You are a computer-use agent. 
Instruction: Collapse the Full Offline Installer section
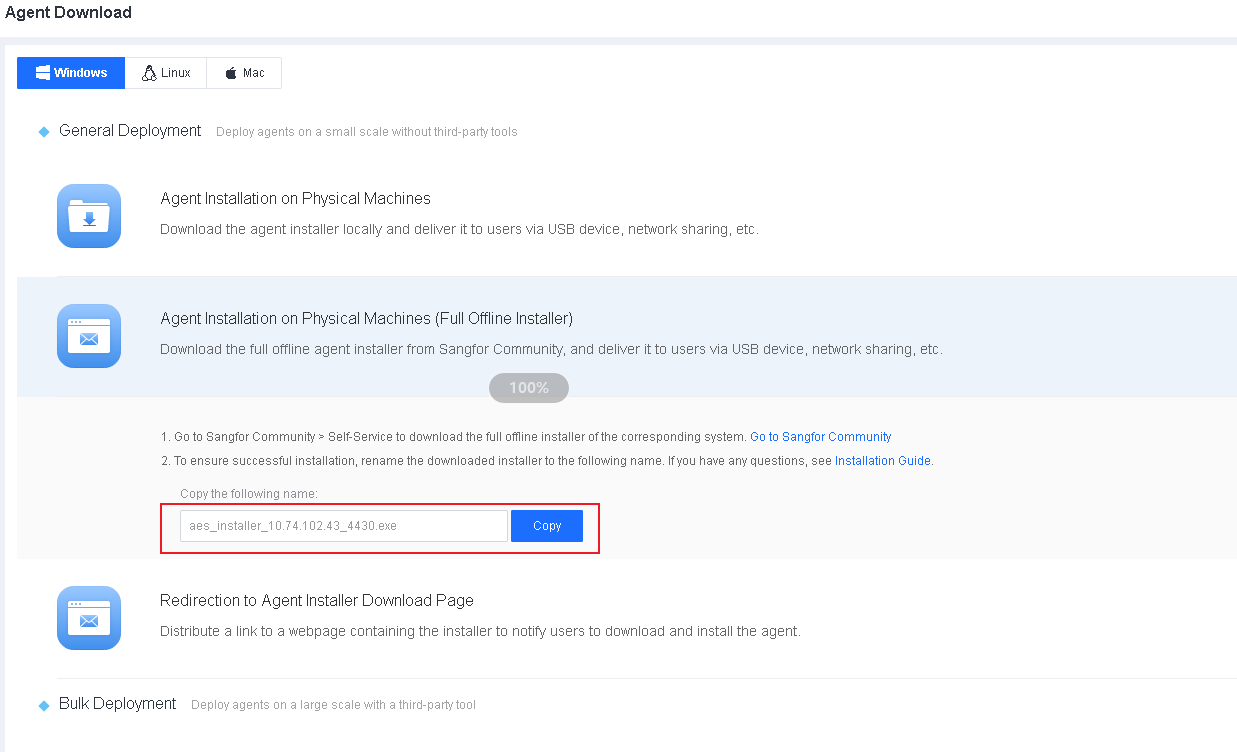[366, 318]
